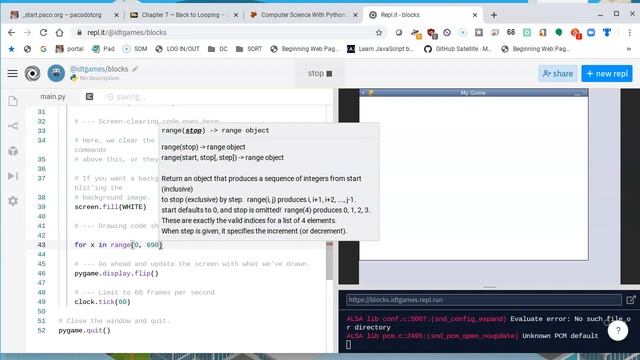Click the pygame.display.flip() line
The height and width of the screenshot is (360, 640).
click(x=116, y=273)
